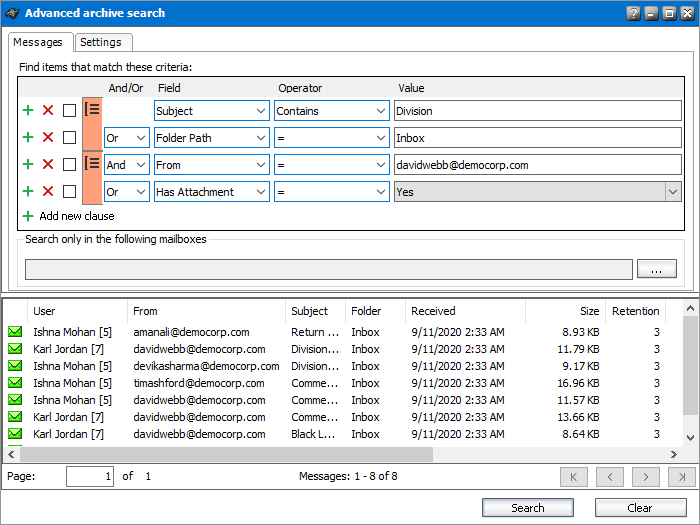This screenshot has height=525, width=700.
Task: Click the group bracket icon on From row
Action: pos(92,164)
